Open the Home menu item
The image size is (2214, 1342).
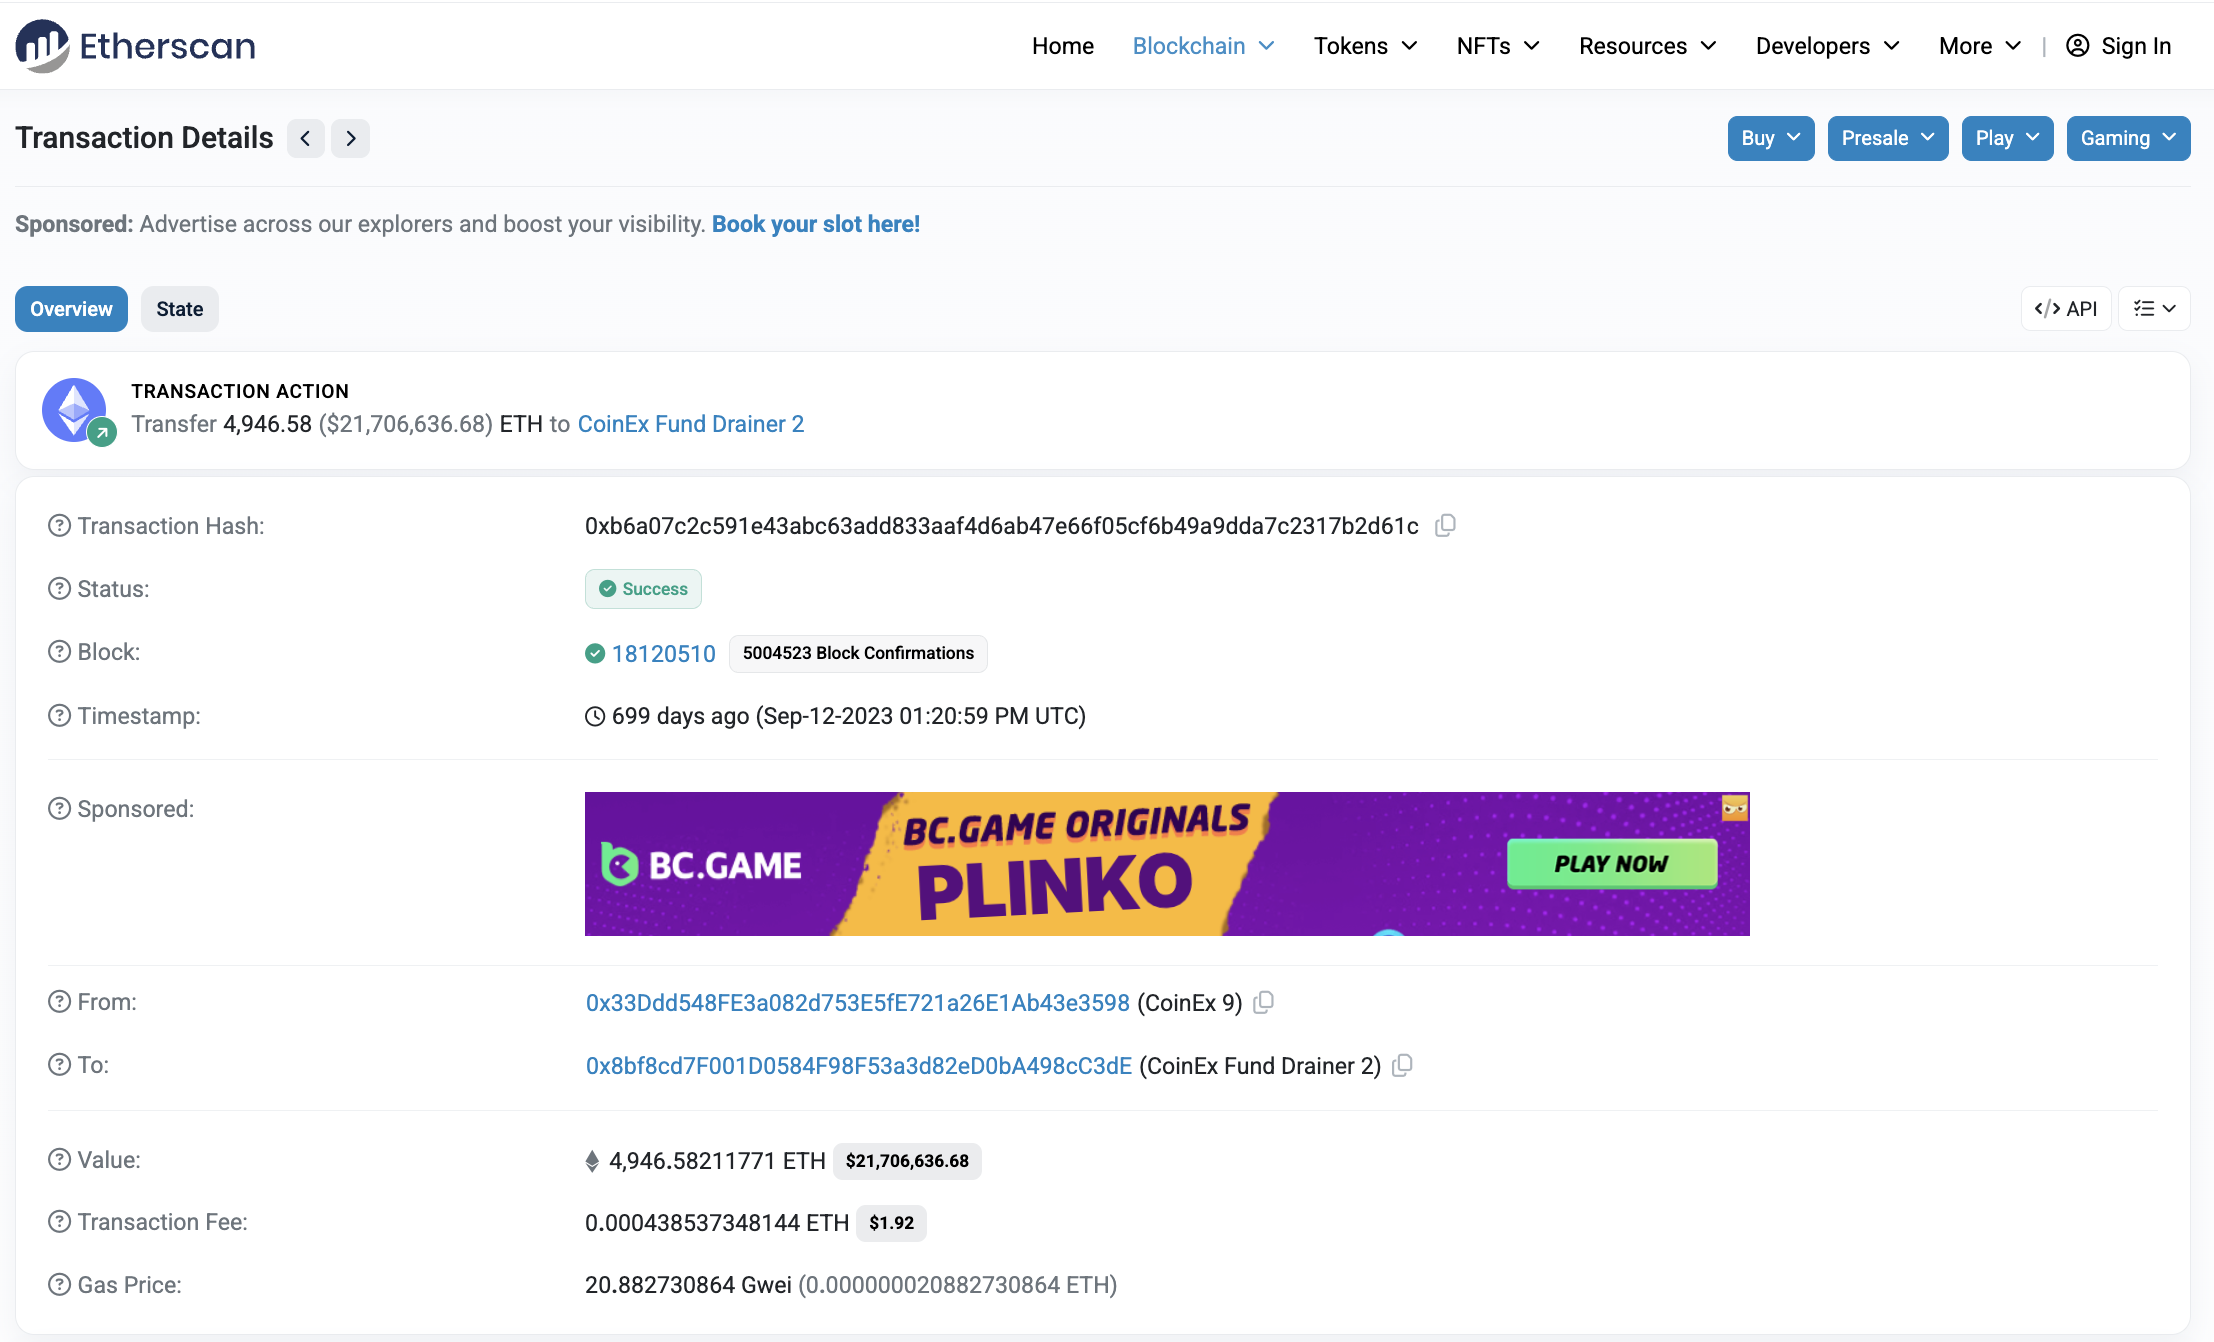pos(1062,46)
